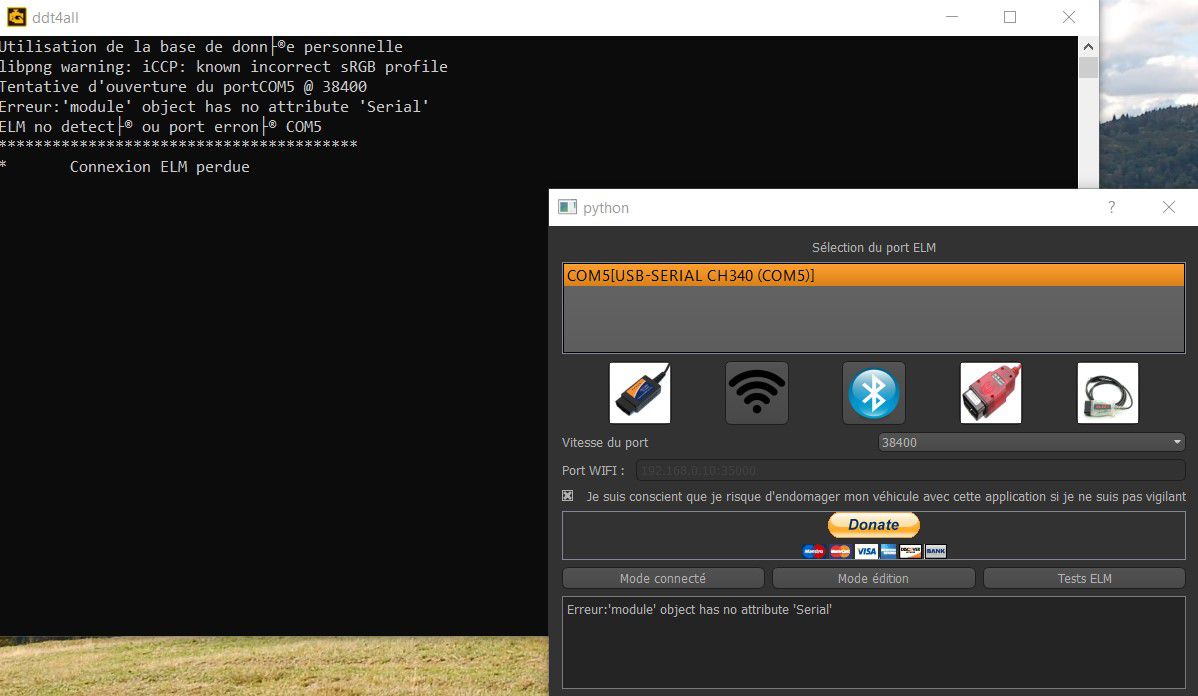Click the python window icon in title bar
Viewport: 1198px width, 696px height.
click(568, 207)
